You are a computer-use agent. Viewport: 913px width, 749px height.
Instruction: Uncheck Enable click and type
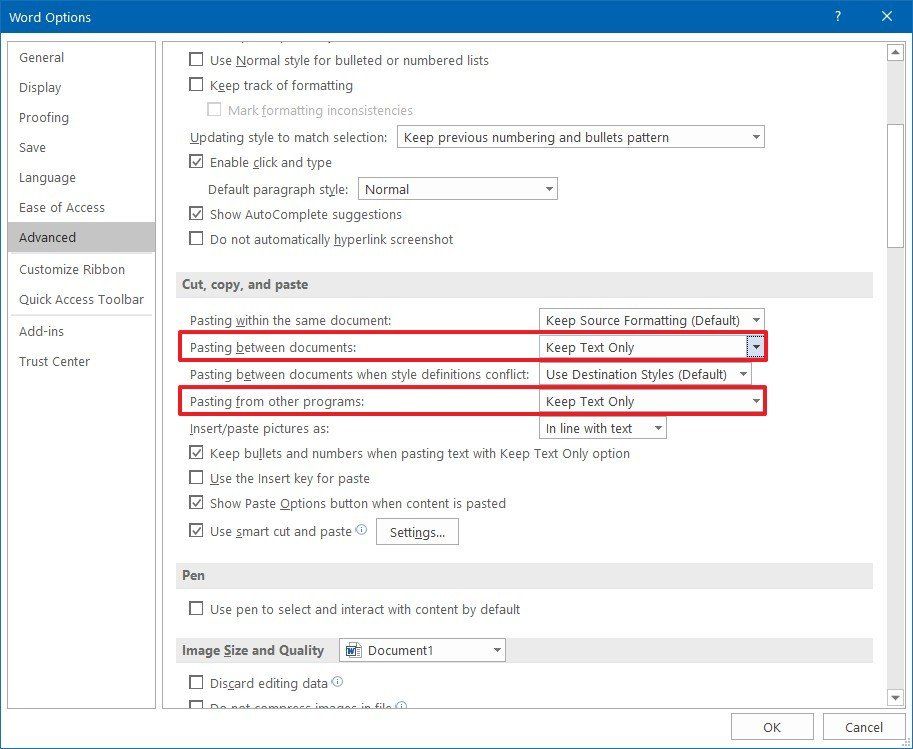click(196, 161)
